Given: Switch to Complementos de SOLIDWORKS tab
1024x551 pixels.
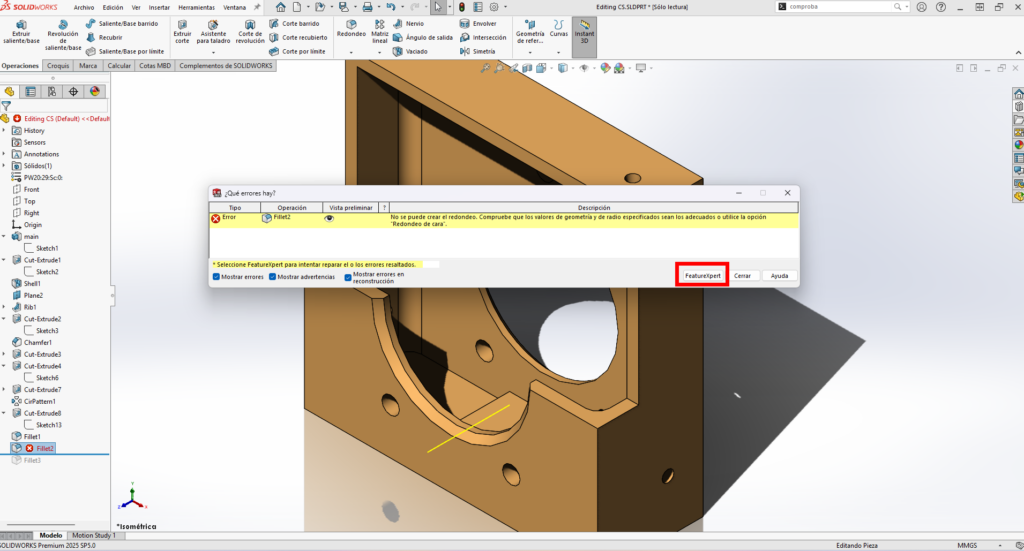Looking at the screenshot, I should (226, 65).
